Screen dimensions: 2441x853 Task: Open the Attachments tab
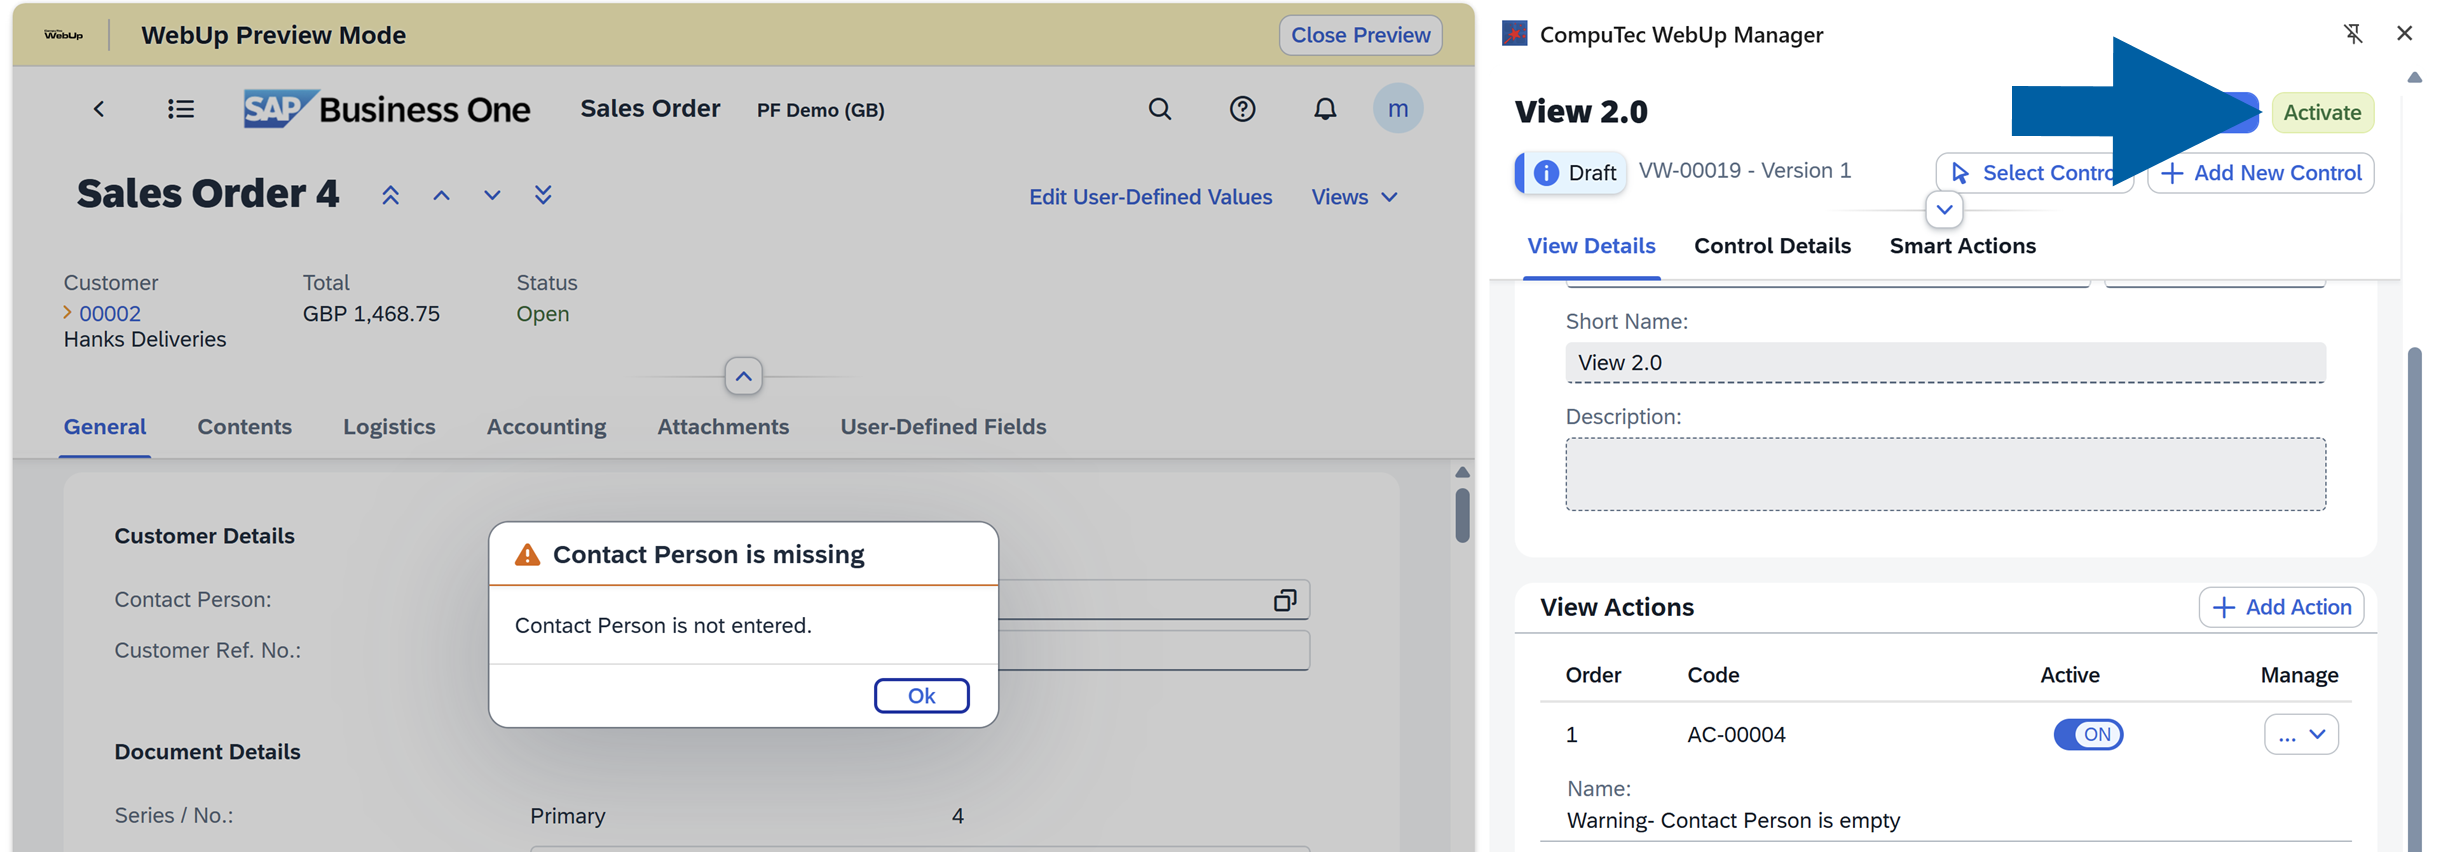[x=723, y=427]
